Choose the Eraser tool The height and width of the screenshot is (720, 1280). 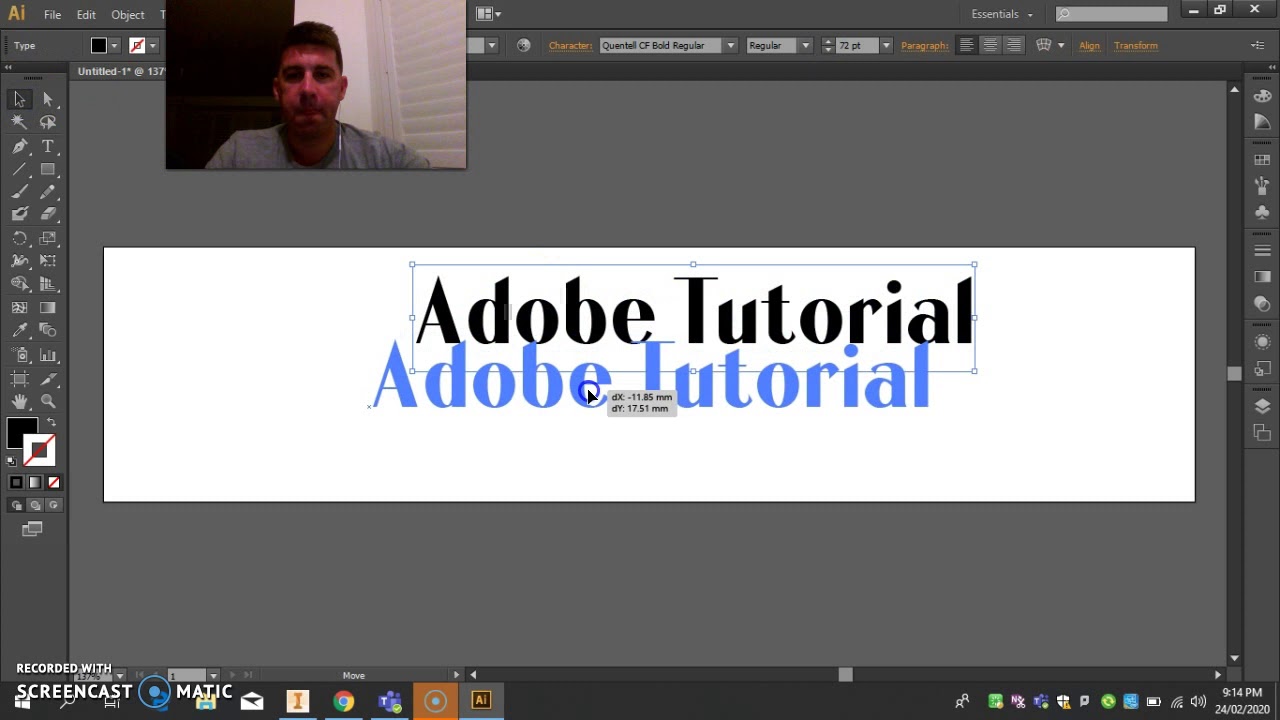(x=48, y=214)
